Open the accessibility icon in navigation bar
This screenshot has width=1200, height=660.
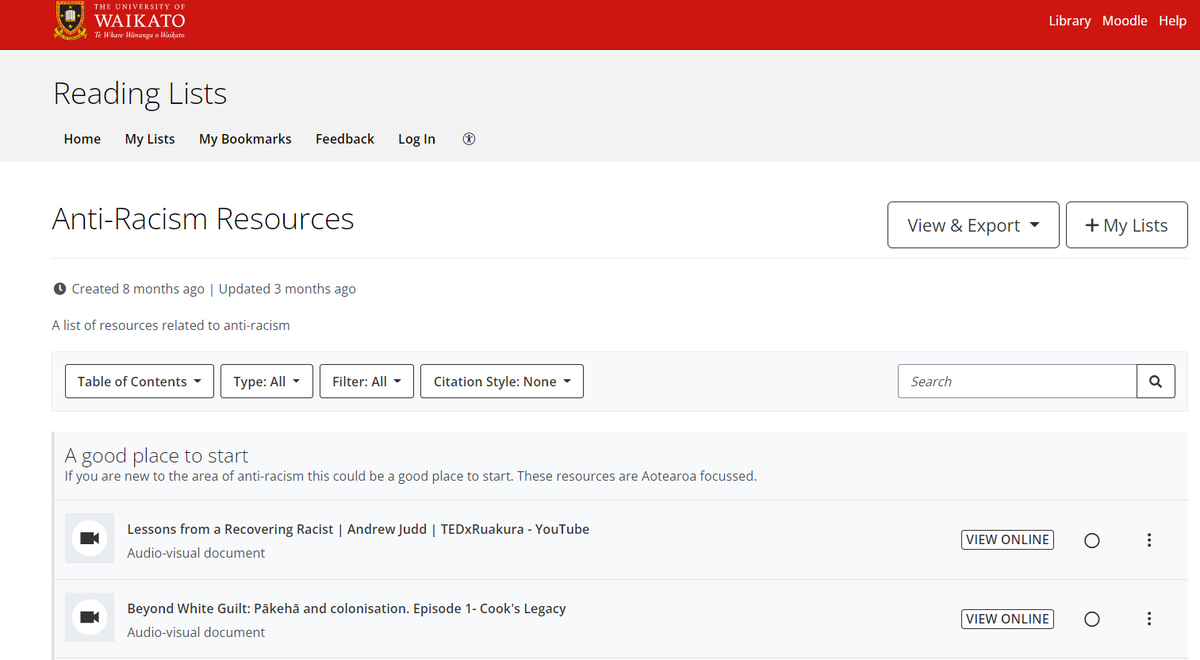click(469, 139)
